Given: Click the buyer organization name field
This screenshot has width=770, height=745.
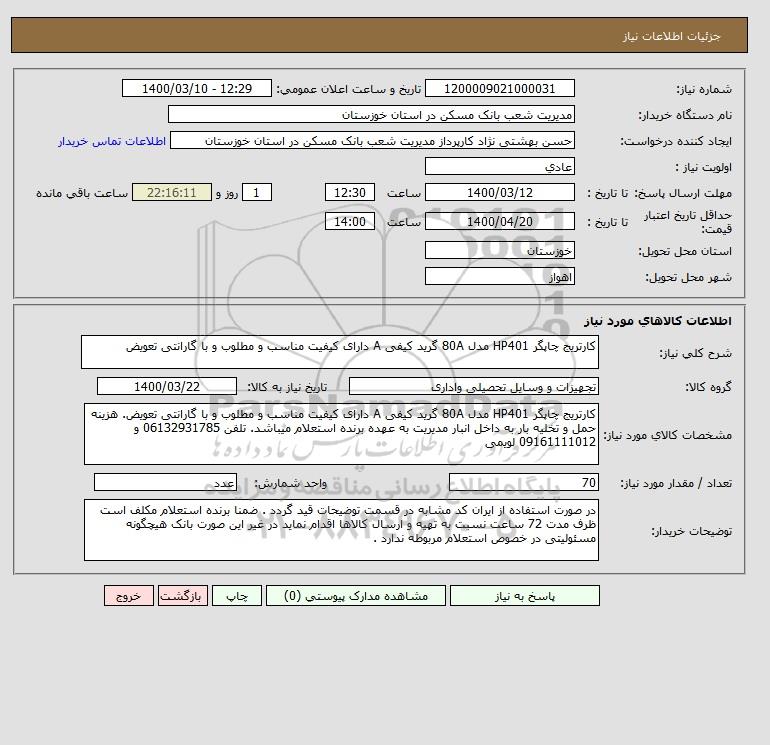Looking at the screenshot, I should tap(371, 114).
